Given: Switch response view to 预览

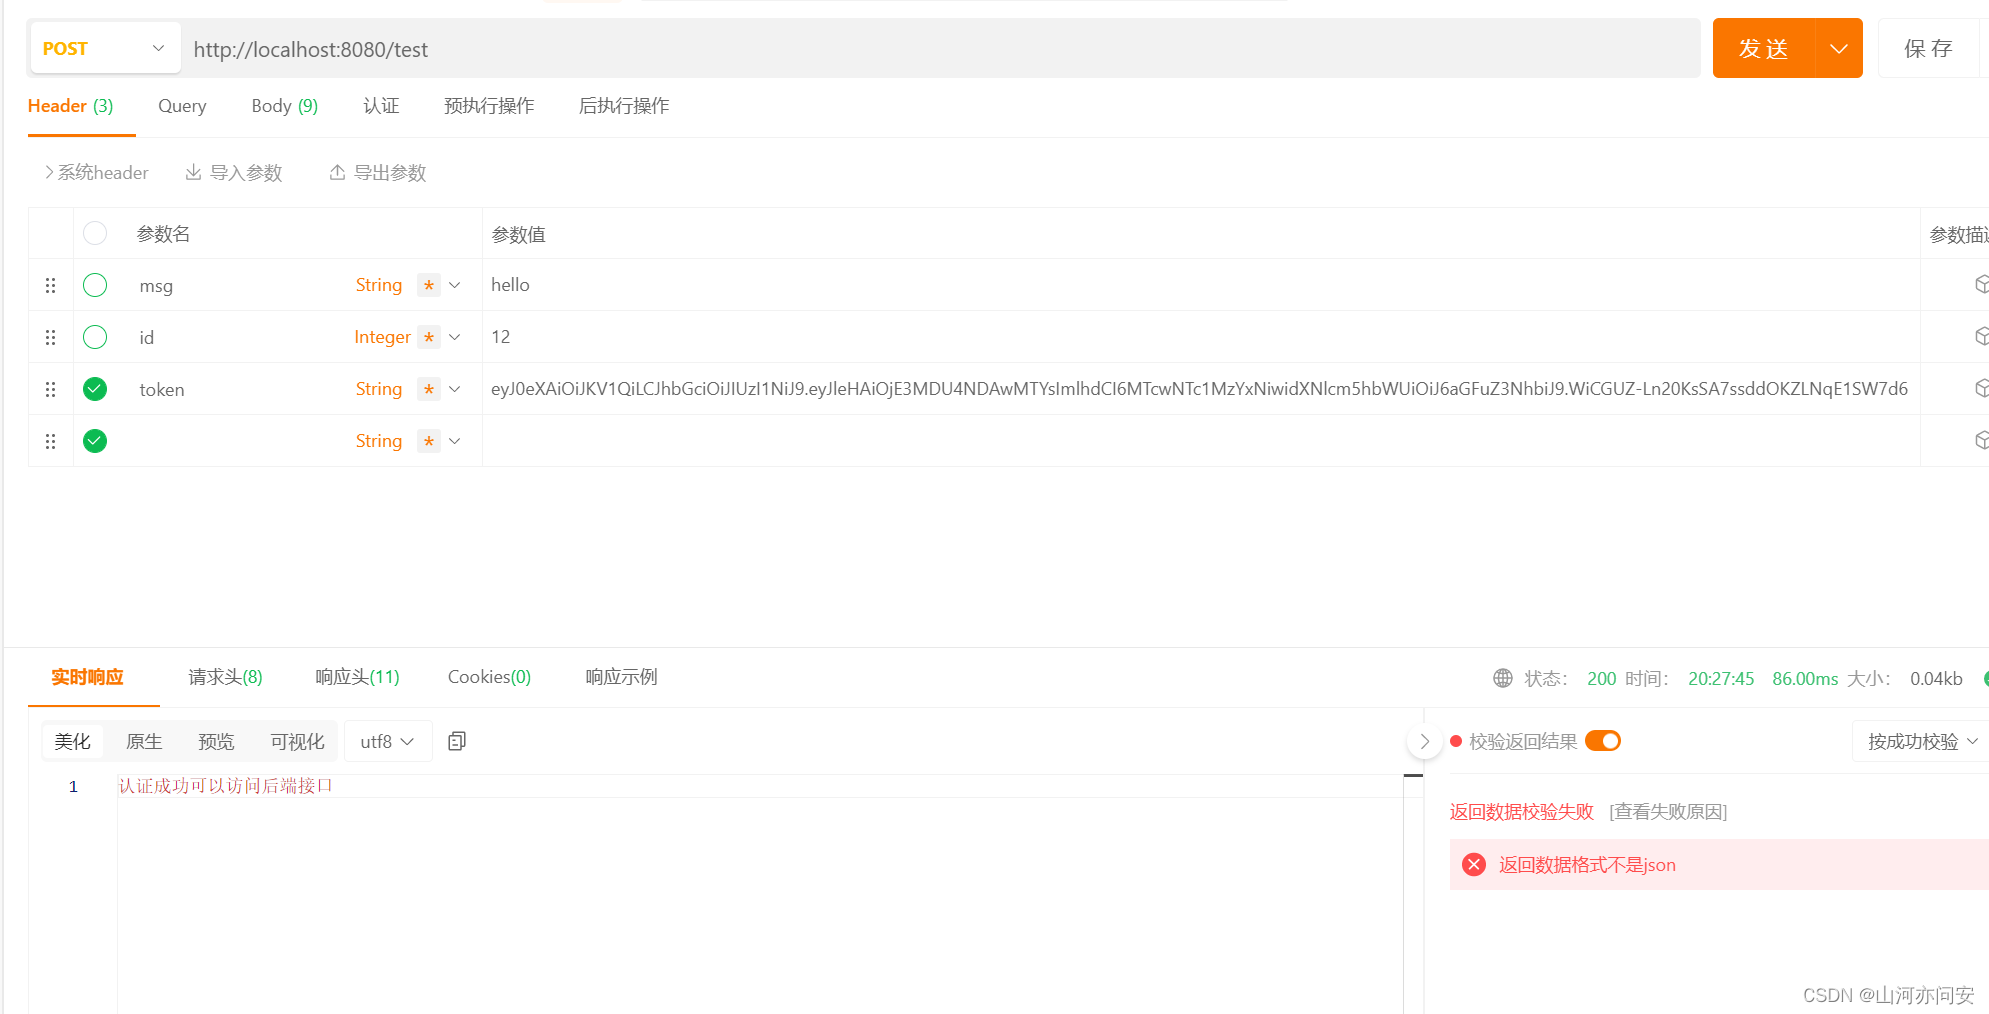Looking at the screenshot, I should pos(216,741).
